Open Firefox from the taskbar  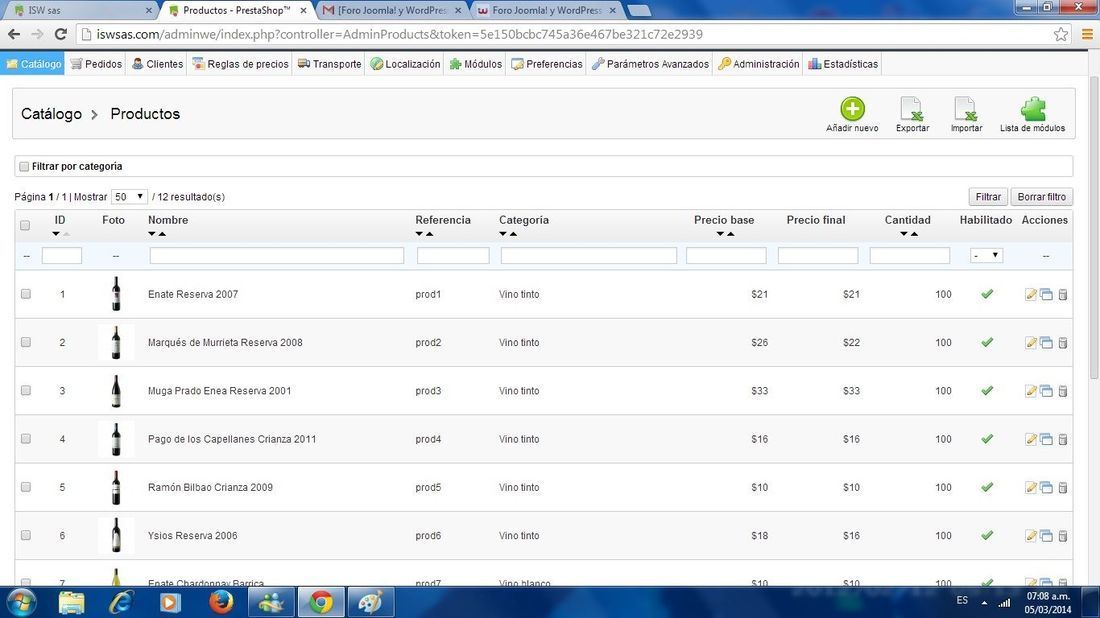[221, 602]
